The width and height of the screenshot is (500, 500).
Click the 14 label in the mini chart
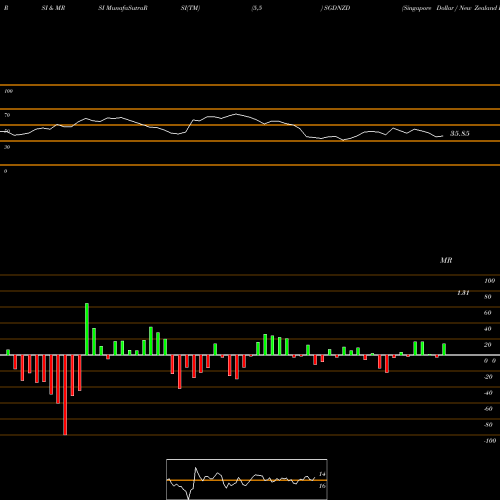(322, 474)
